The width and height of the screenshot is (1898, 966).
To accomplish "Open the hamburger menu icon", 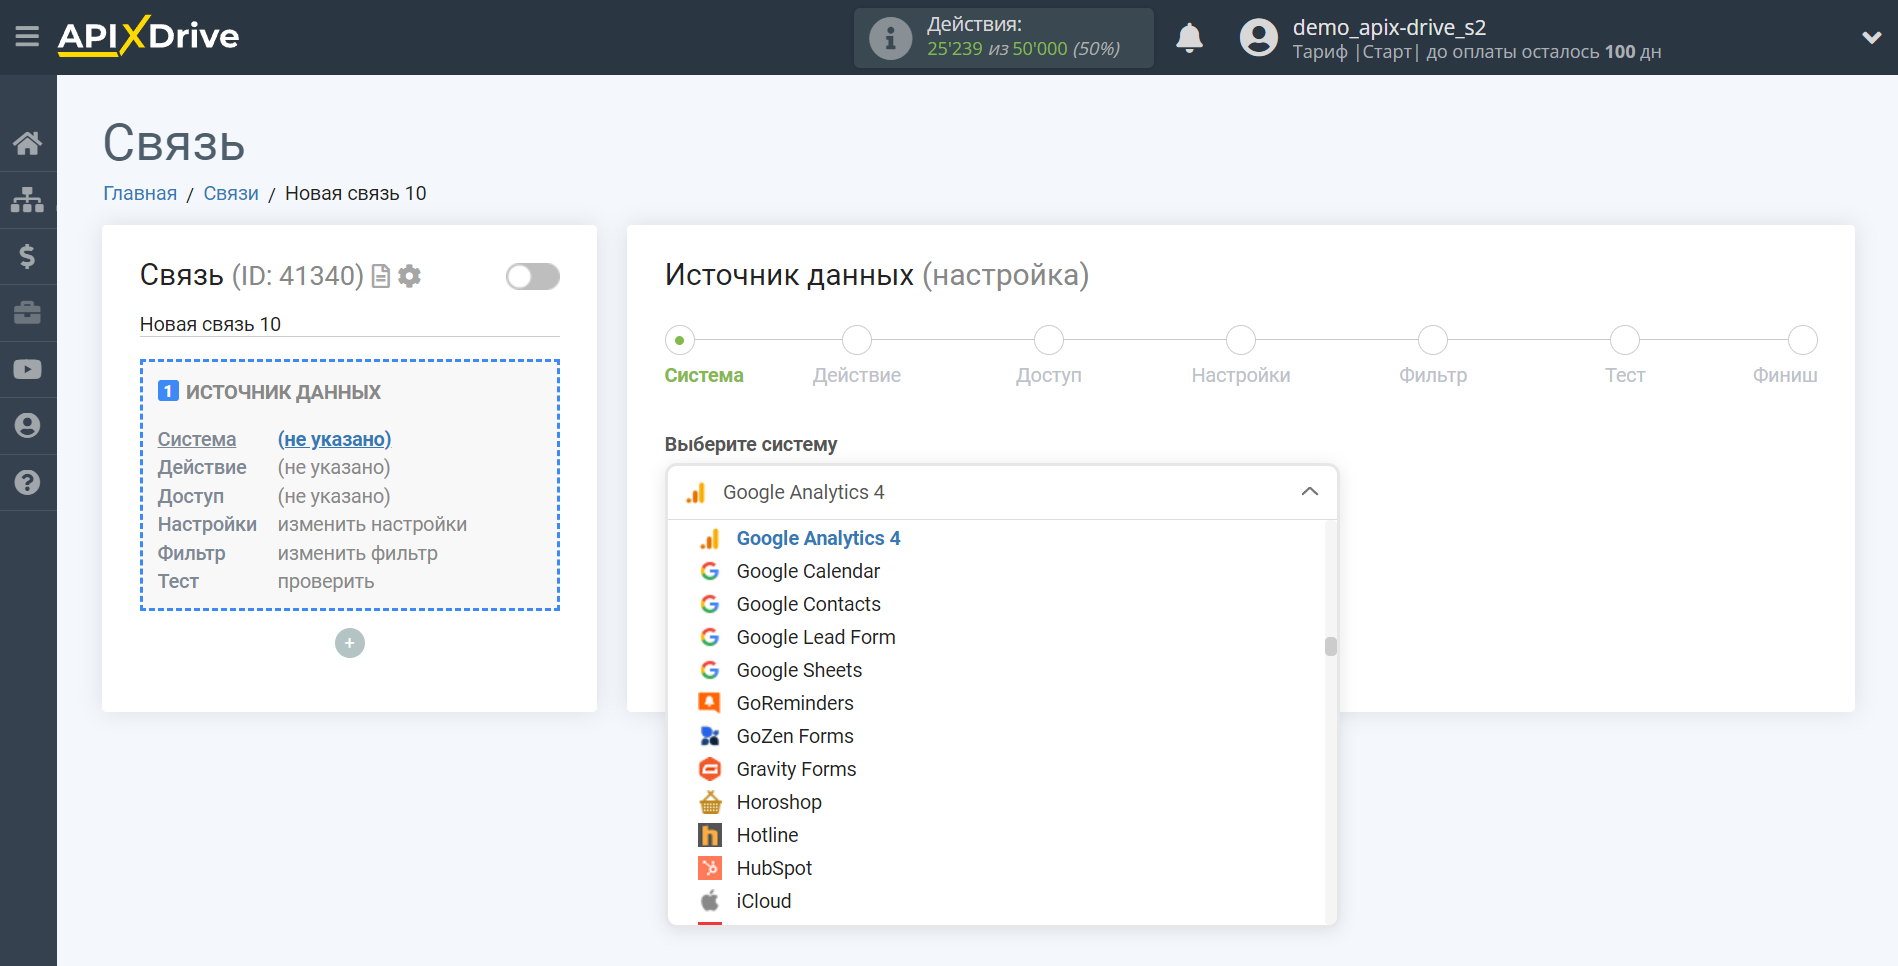I will pyautogui.click(x=27, y=37).
